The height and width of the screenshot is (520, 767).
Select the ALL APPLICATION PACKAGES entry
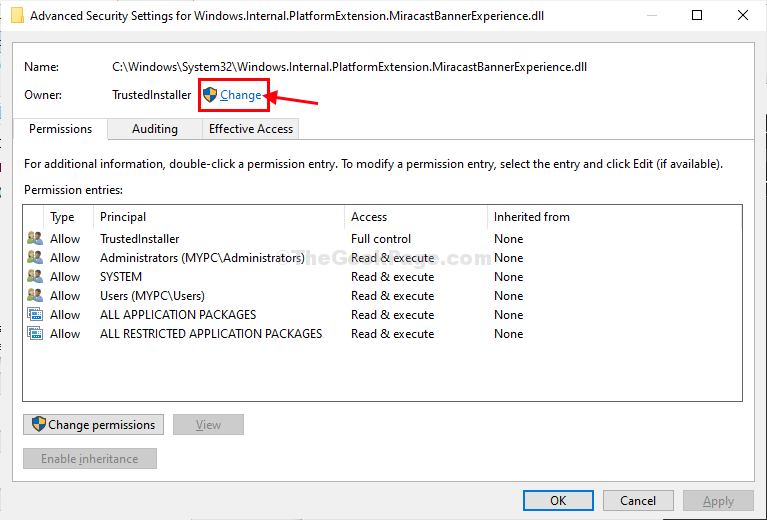pos(382,315)
